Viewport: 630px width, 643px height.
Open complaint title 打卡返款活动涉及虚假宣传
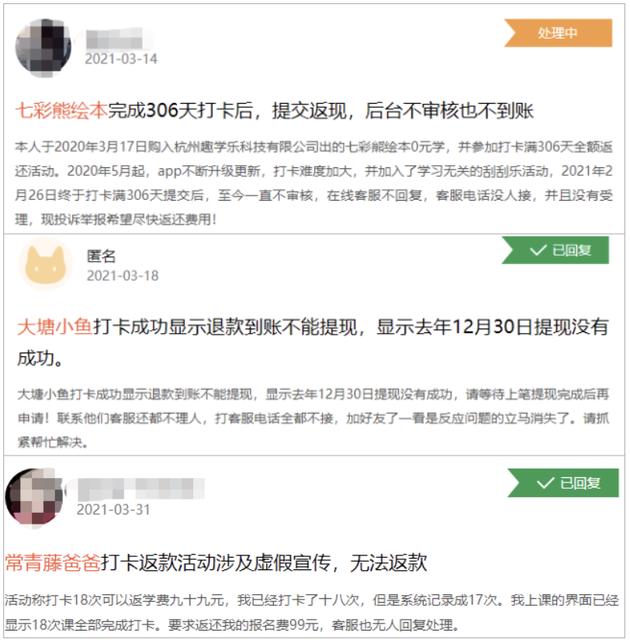point(264,562)
